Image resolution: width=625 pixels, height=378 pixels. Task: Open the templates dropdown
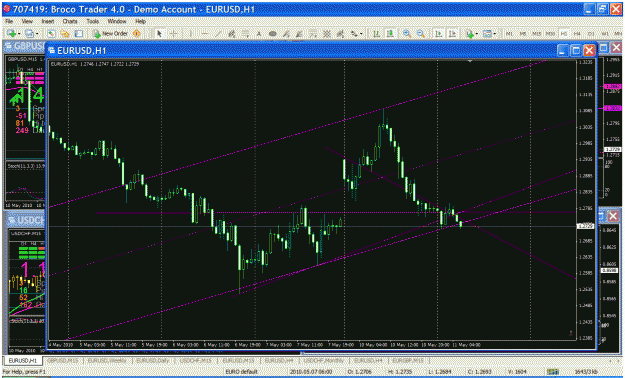pyautogui.click(x=489, y=33)
